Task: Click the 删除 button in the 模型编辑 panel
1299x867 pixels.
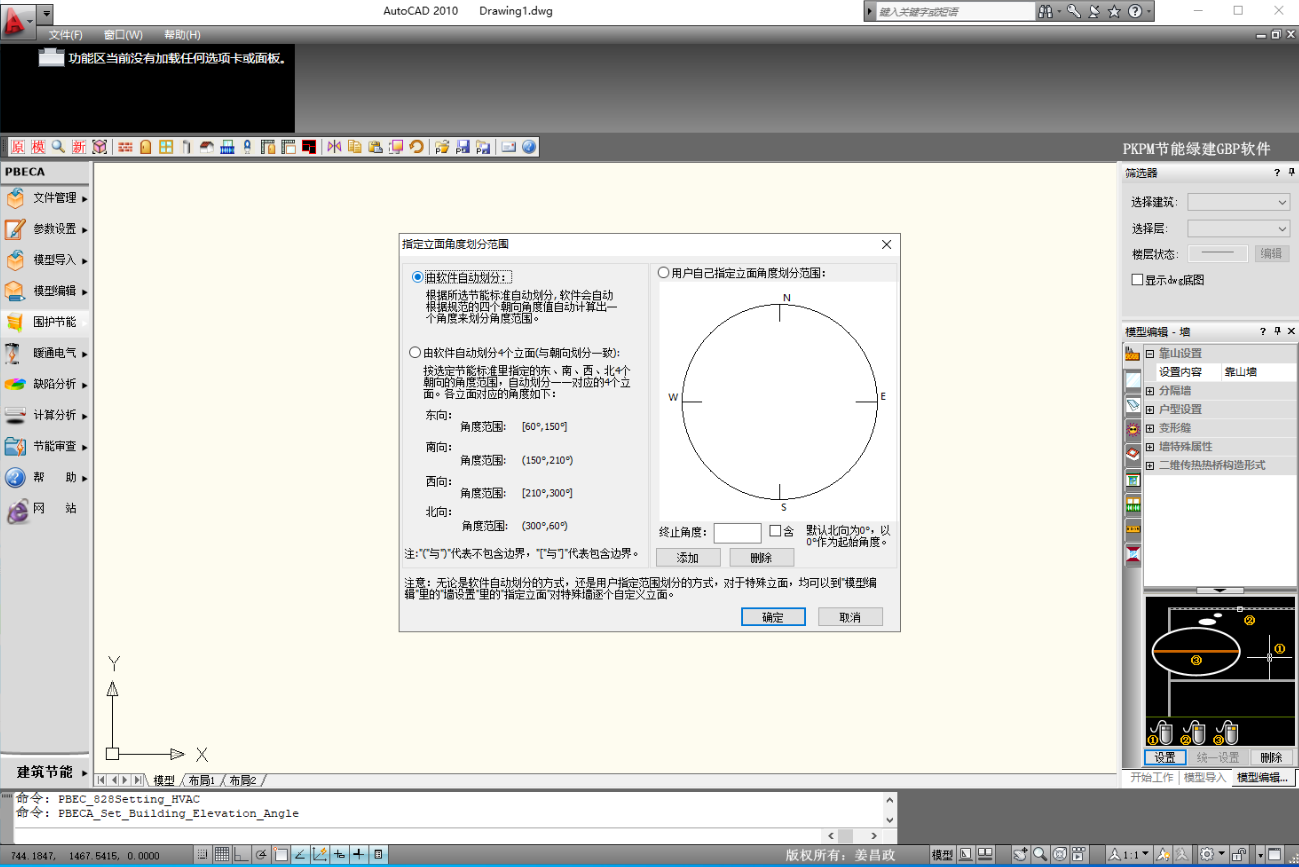Action: [x=1271, y=758]
